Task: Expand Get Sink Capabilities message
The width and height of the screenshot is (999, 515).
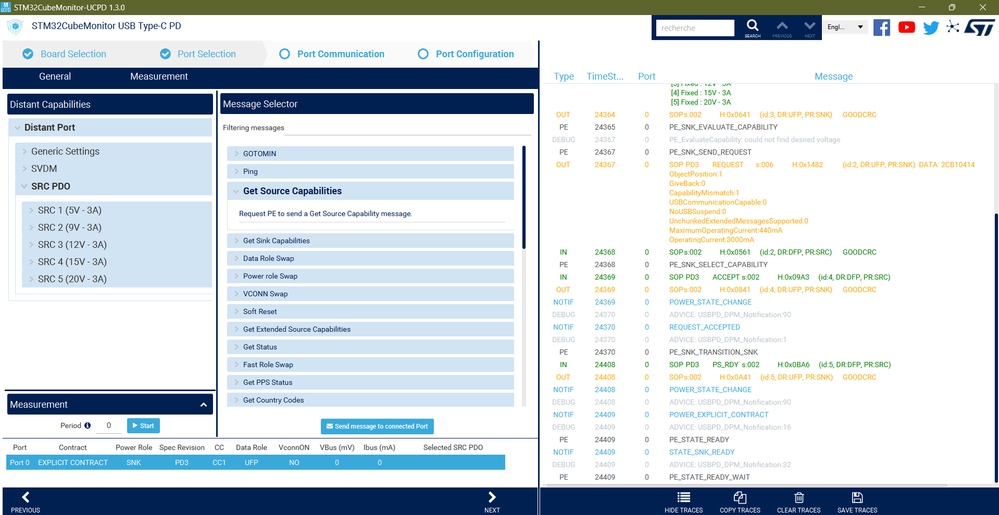Action: coord(370,240)
